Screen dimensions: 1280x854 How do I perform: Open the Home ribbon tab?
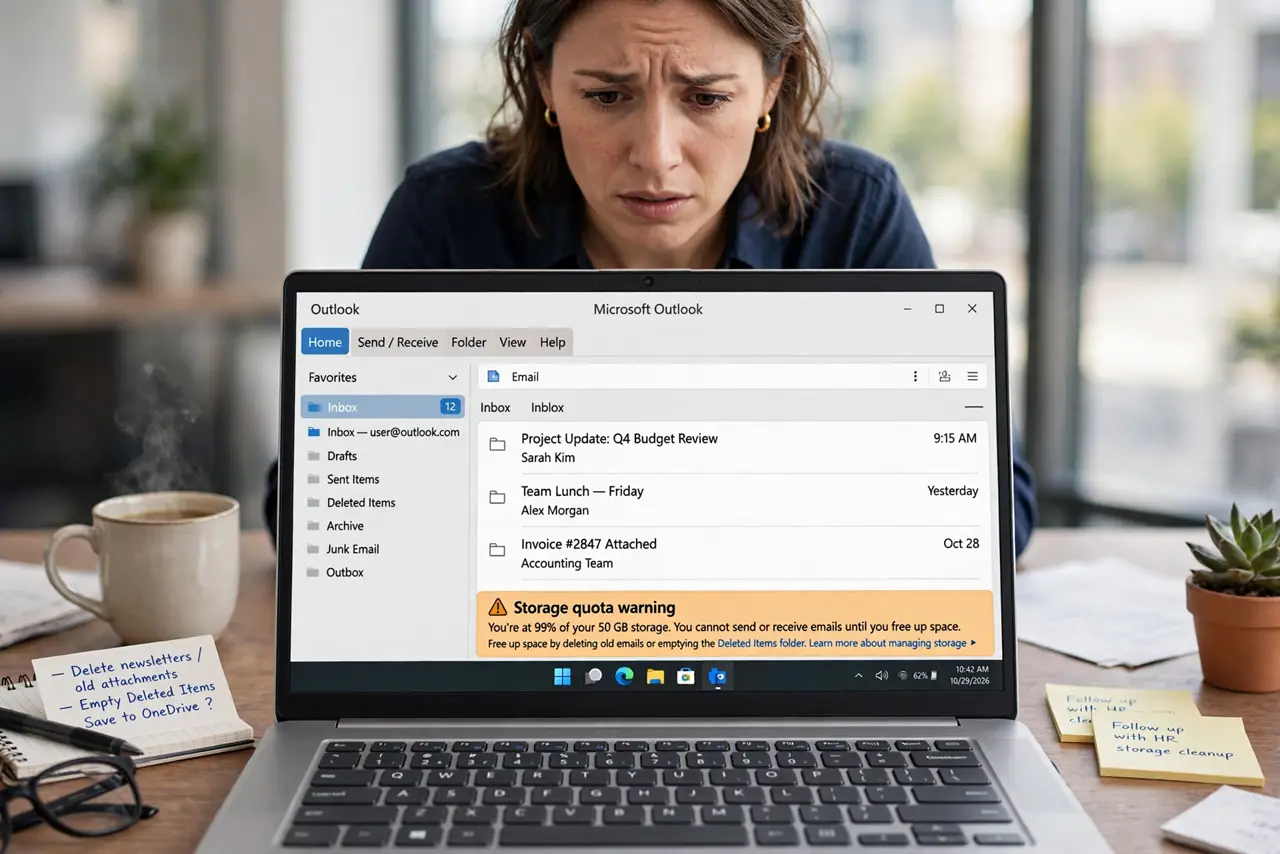coord(325,342)
